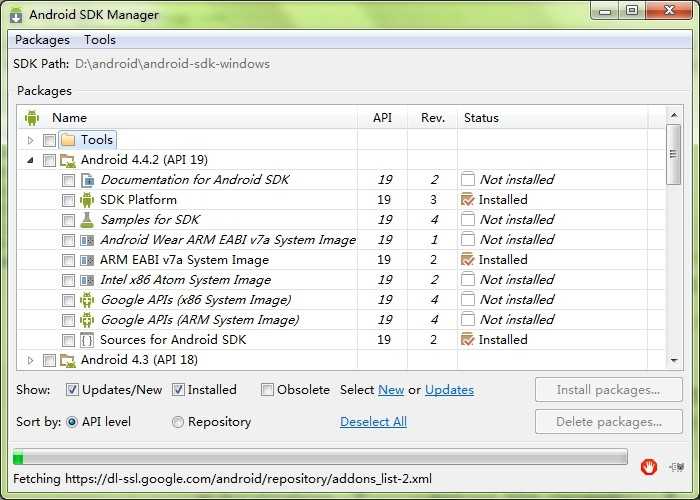Image resolution: width=700 pixels, height=500 pixels.
Task: Click the scrollbar down arrow
Action: [674, 360]
